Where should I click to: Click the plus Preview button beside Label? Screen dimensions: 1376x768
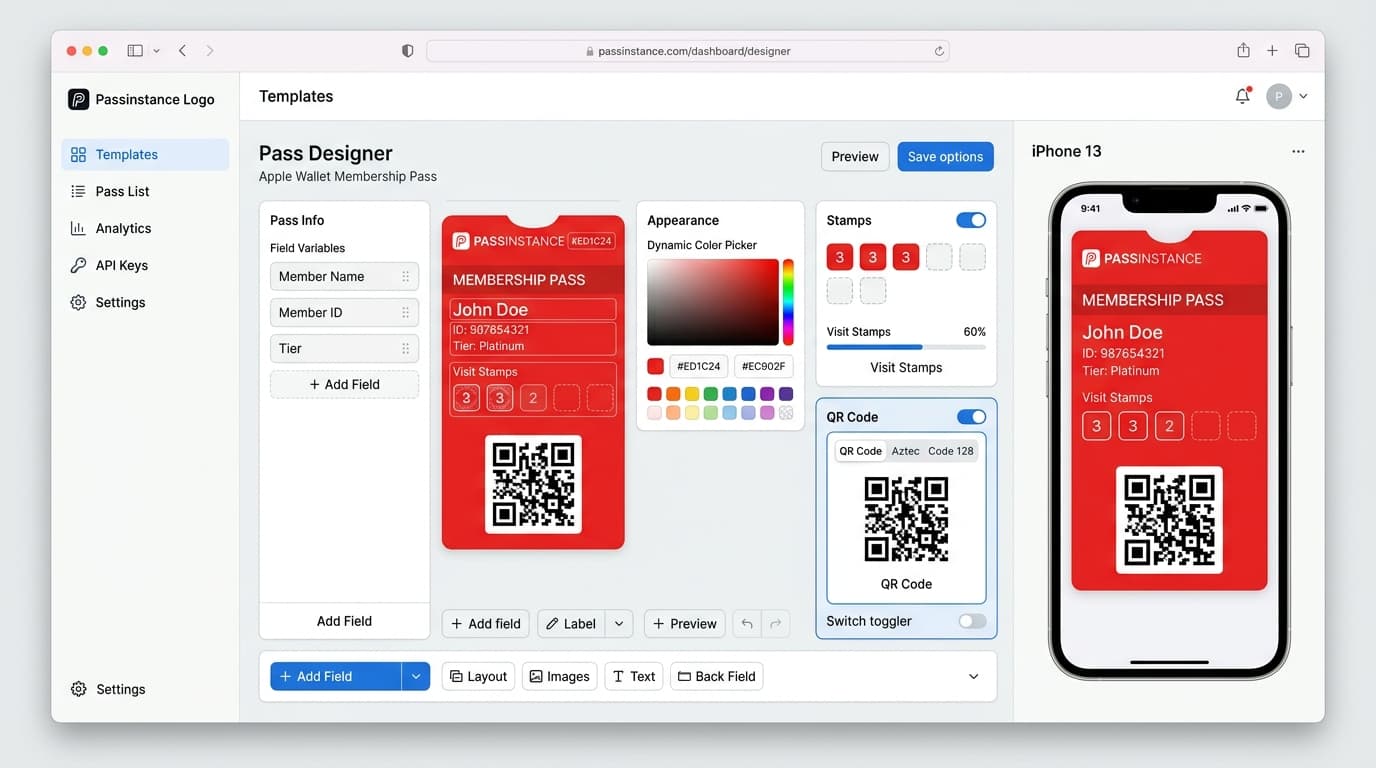(x=685, y=624)
